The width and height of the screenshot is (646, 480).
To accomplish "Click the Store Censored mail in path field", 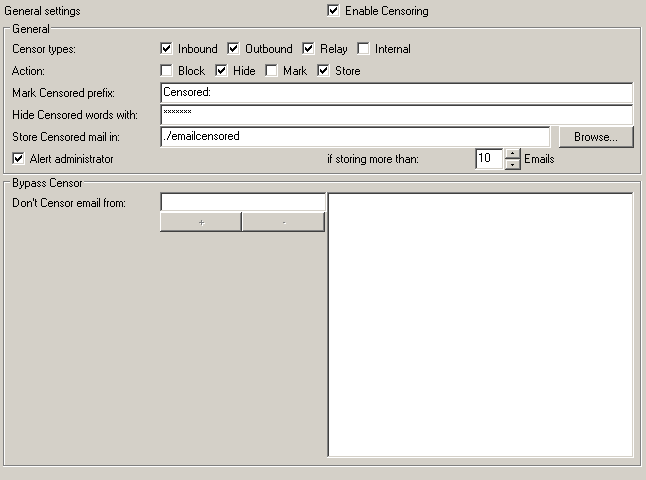I will (x=355, y=137).
